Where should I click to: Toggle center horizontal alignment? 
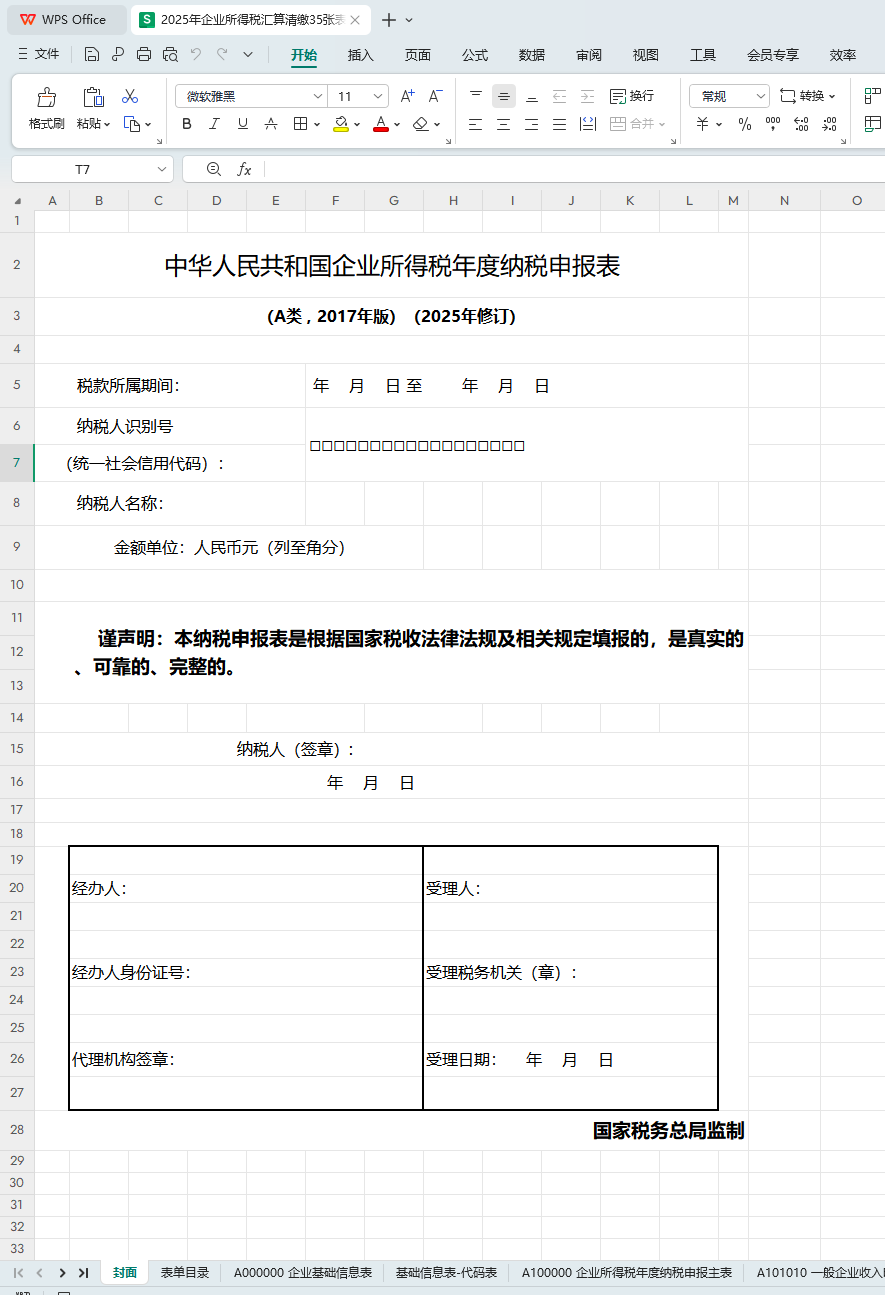click(x=504, y=124)
